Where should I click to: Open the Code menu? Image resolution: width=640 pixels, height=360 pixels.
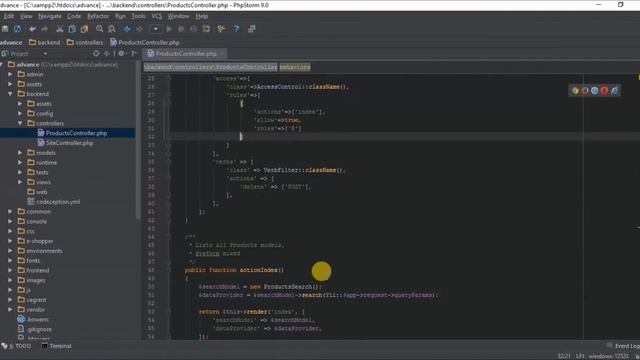(74, 16)
